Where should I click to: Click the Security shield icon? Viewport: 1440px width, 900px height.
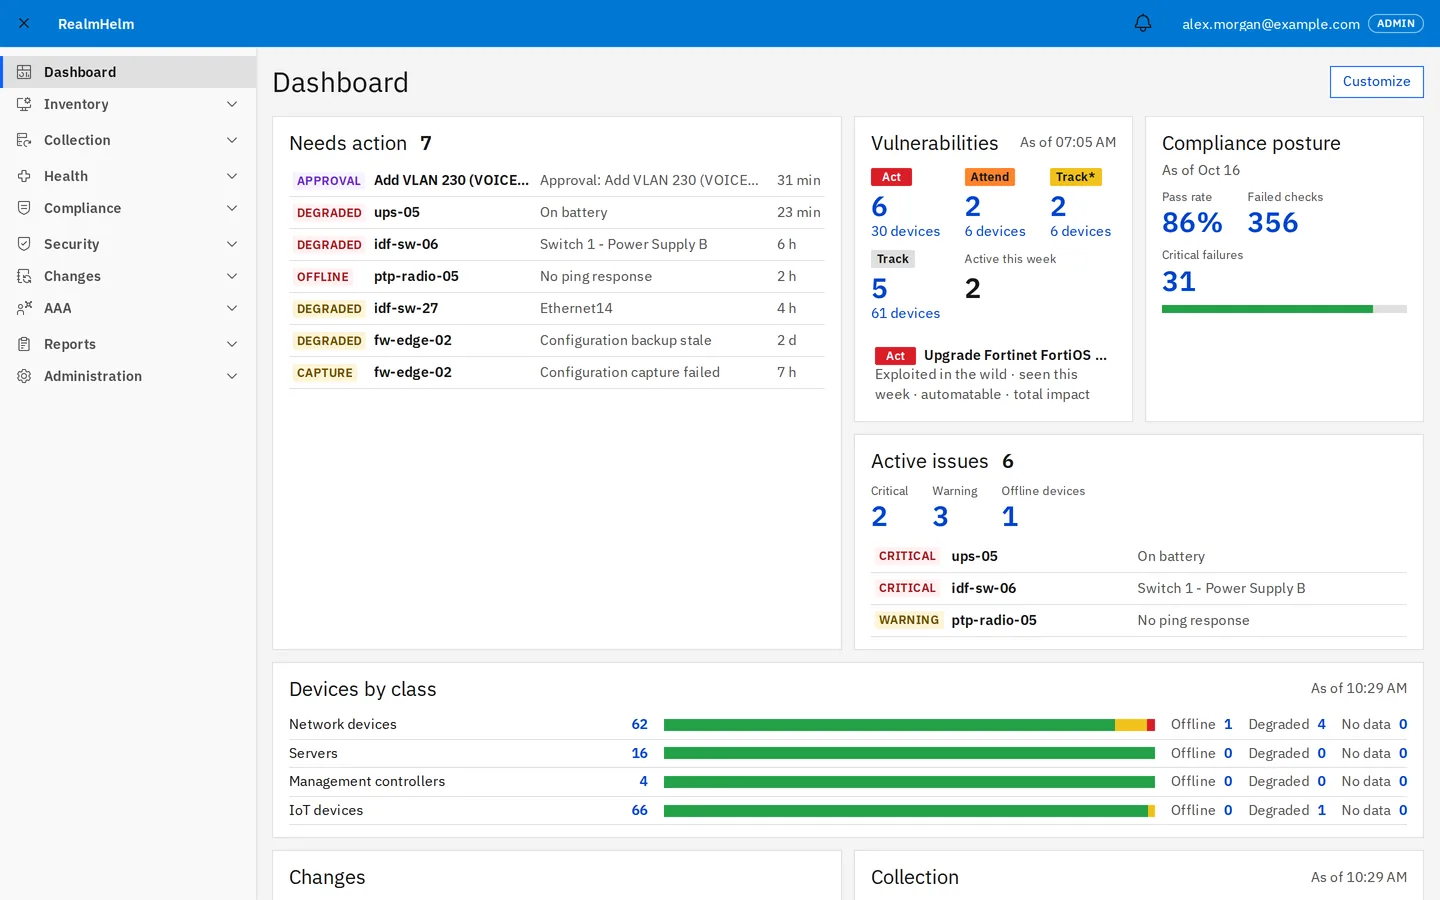tap(24, 244)
